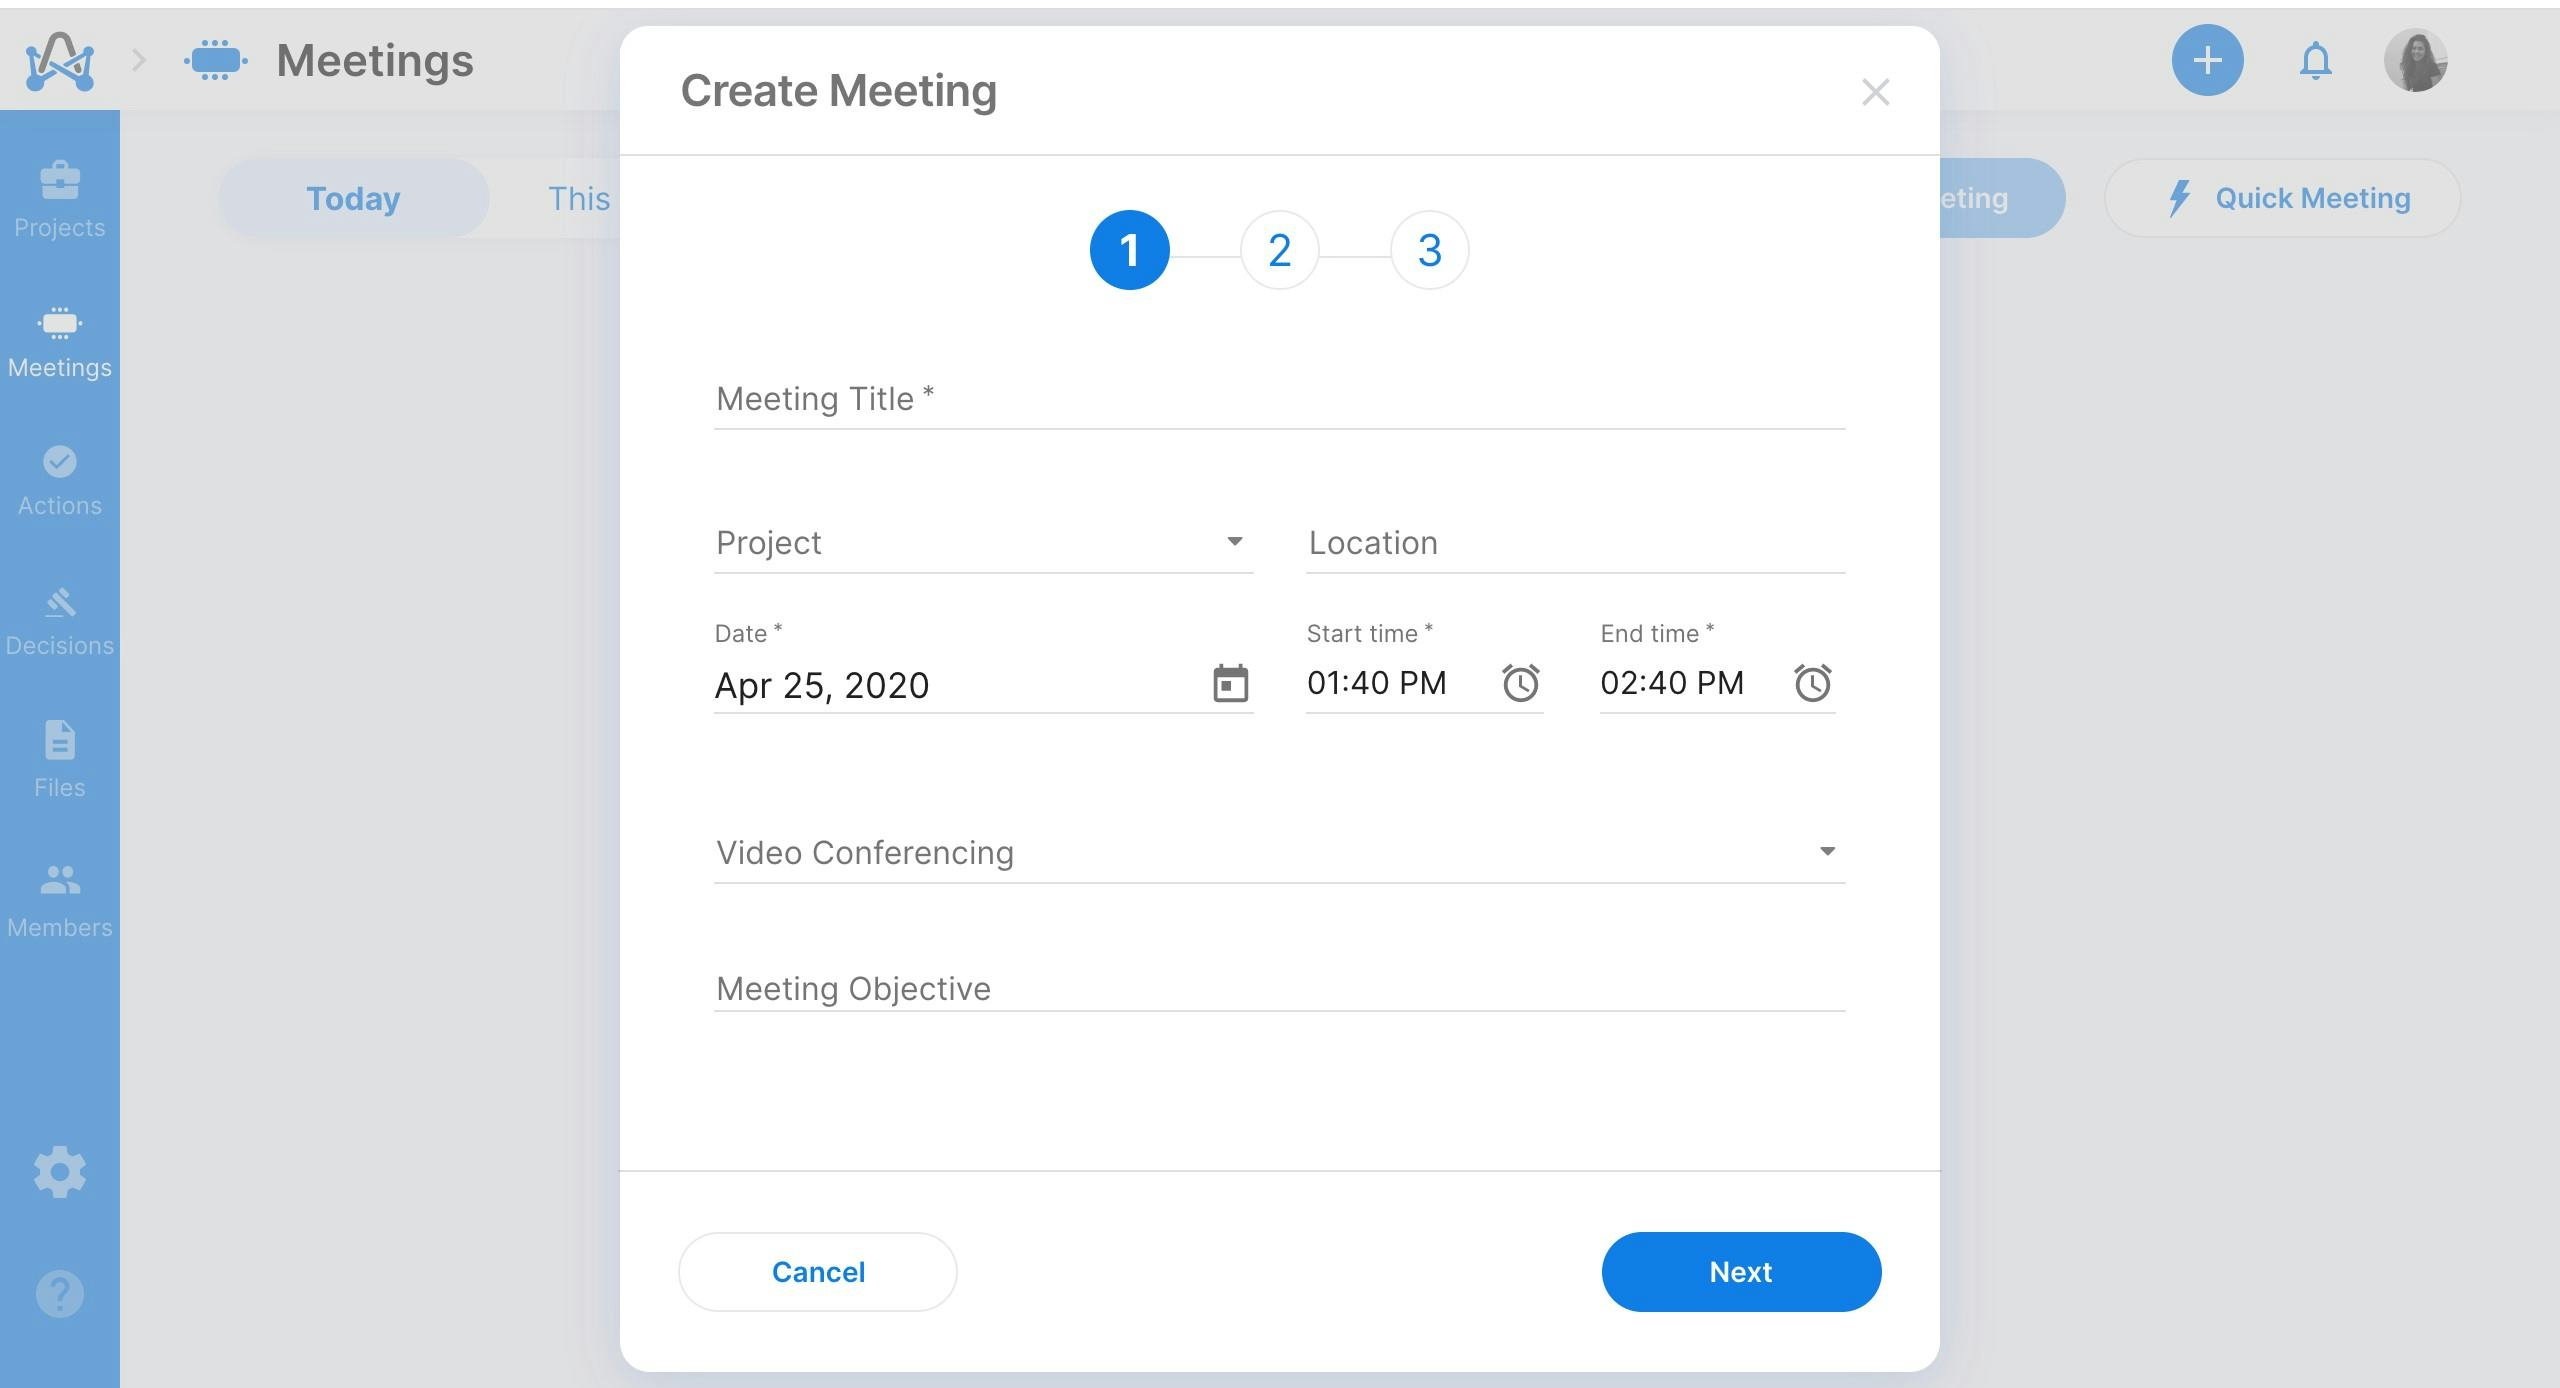Open help with the question mark icon
This screenshot has width=2560, height=1388.
coord(59,1295)
